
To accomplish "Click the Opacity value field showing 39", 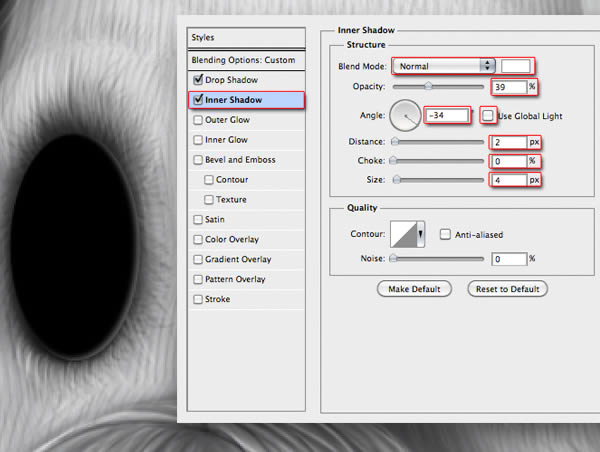I will (x=509, y=87).
